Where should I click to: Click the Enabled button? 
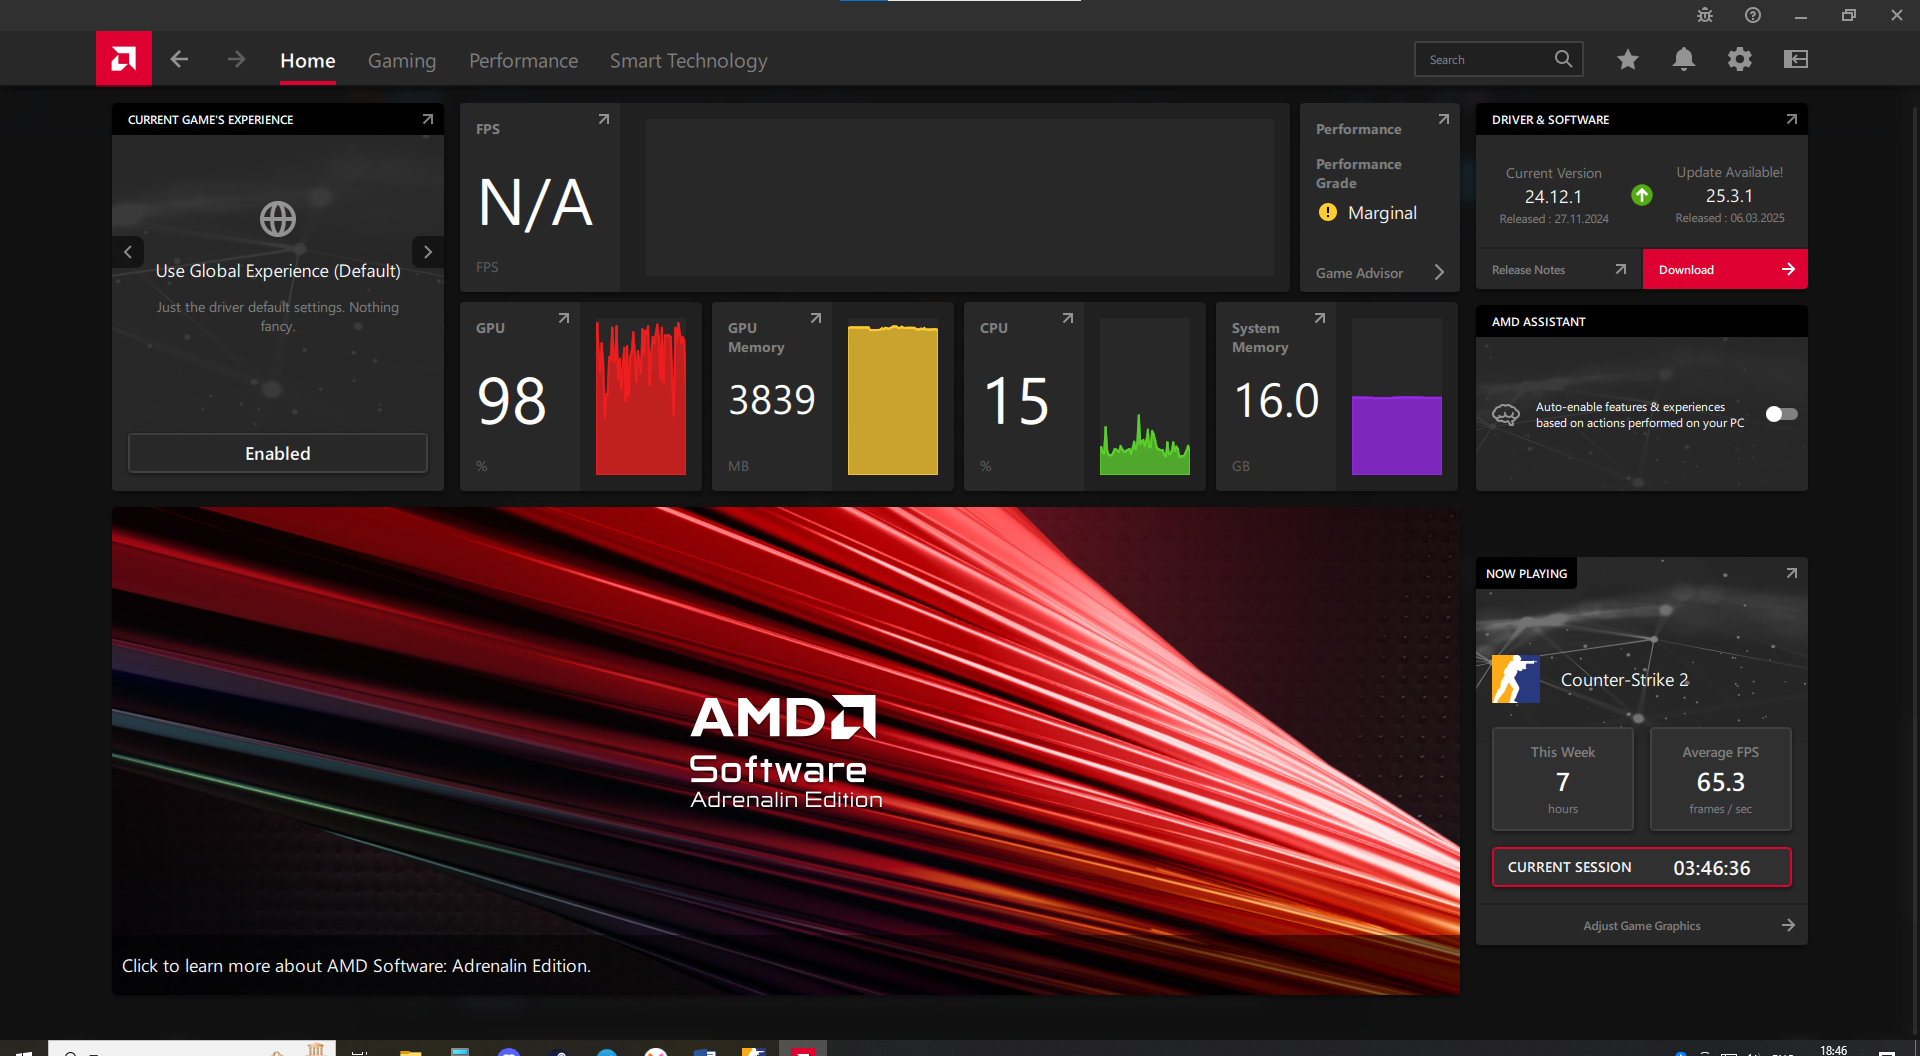[278, 453]
